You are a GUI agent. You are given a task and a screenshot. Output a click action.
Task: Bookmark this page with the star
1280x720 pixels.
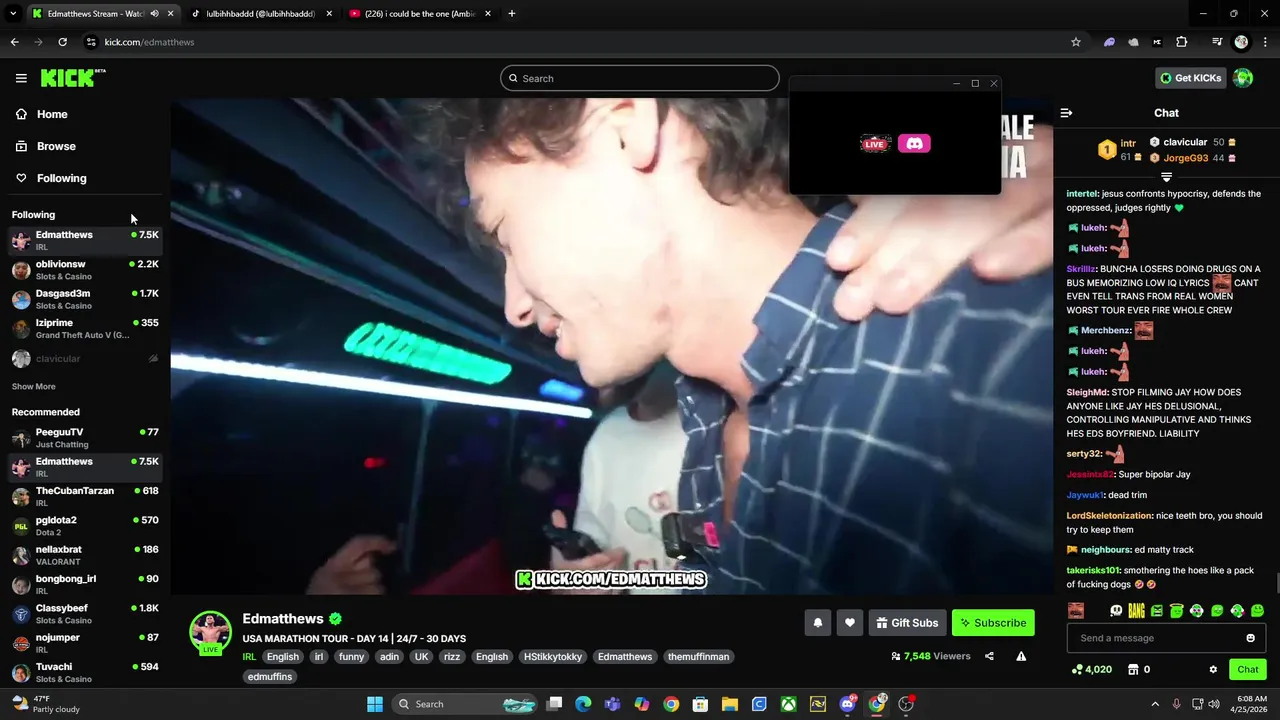coord(1076,42)
